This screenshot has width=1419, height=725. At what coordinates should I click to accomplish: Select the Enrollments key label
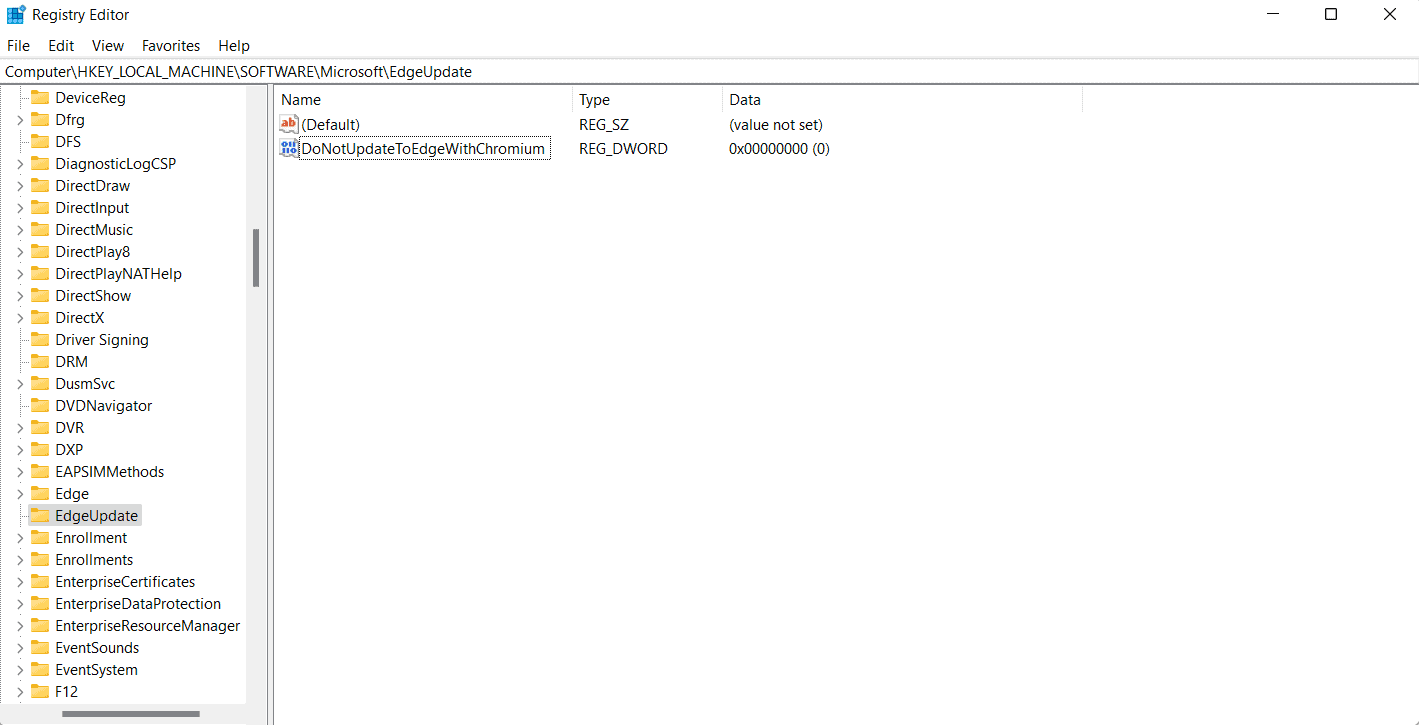tap(94, 560)
